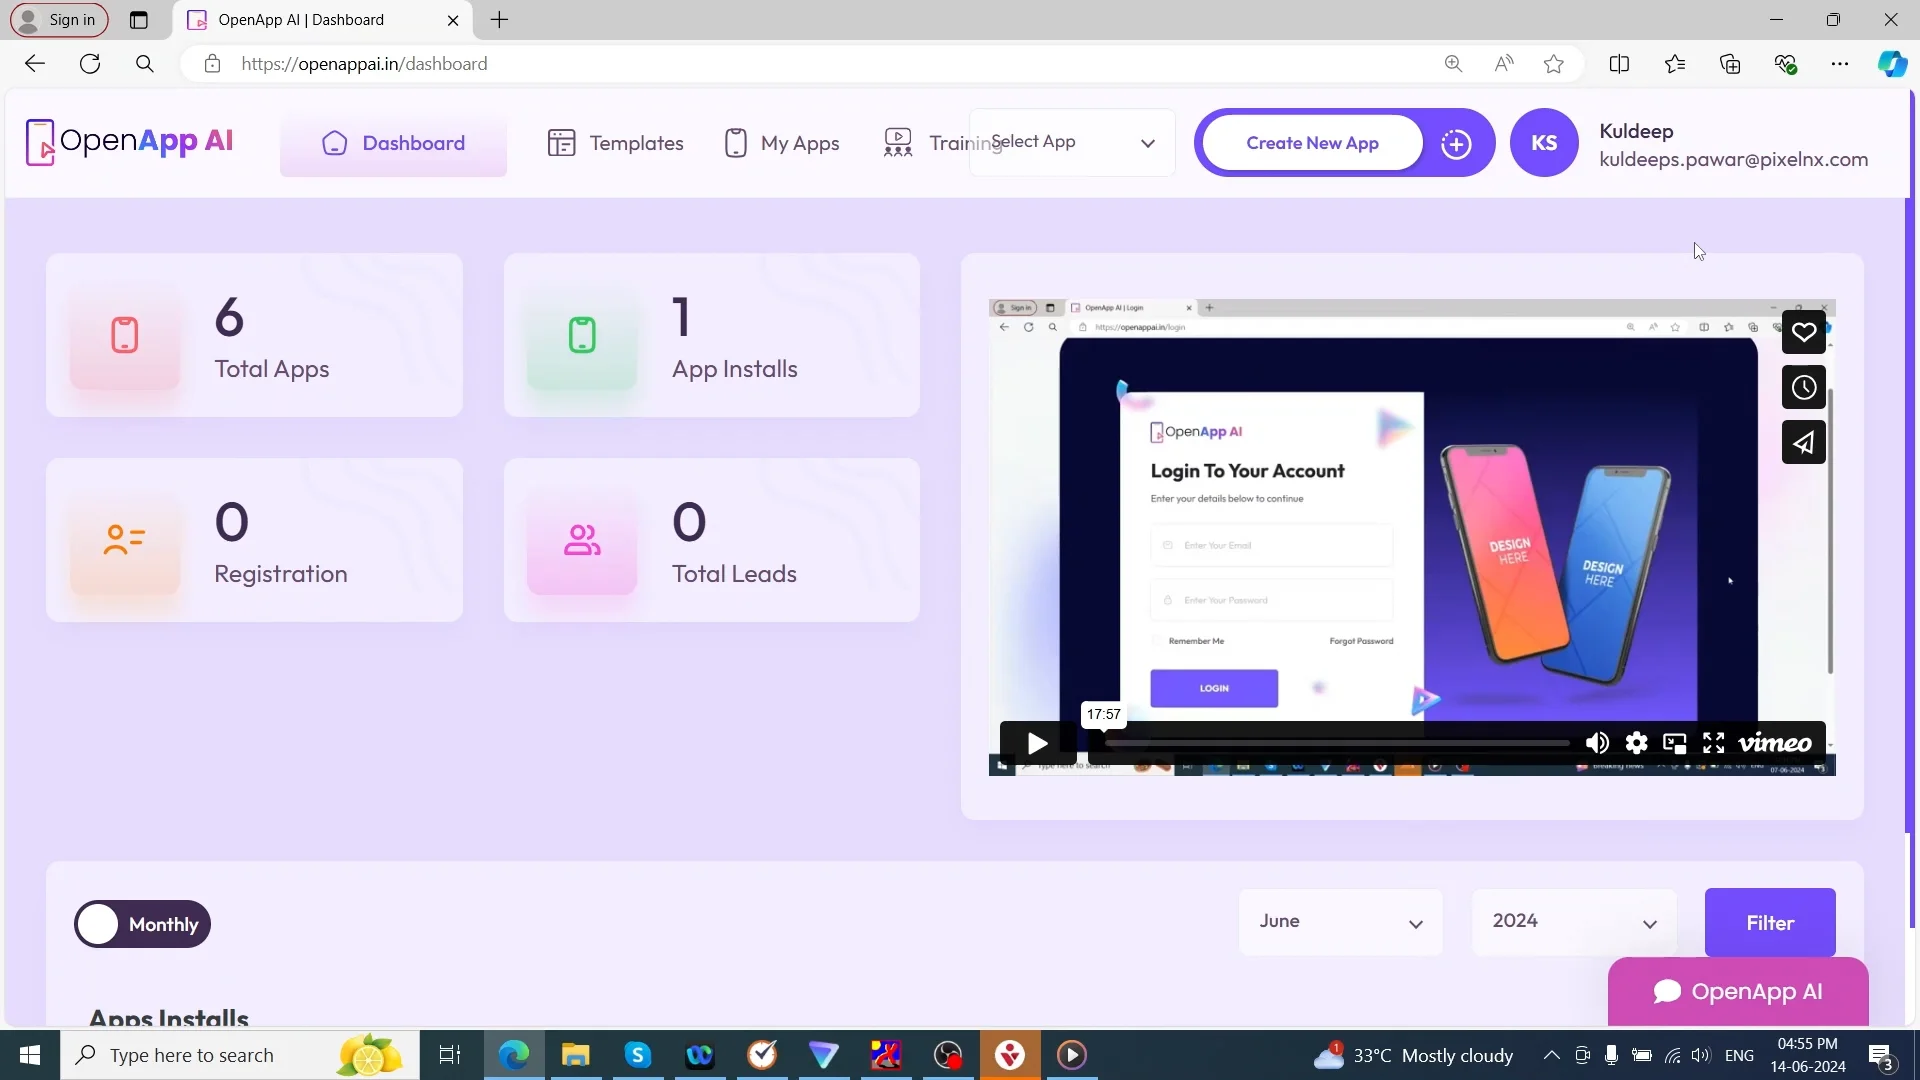Toggle the Monthly switch
This screenshot has width=1920, height=1080.
click(142, 924)
